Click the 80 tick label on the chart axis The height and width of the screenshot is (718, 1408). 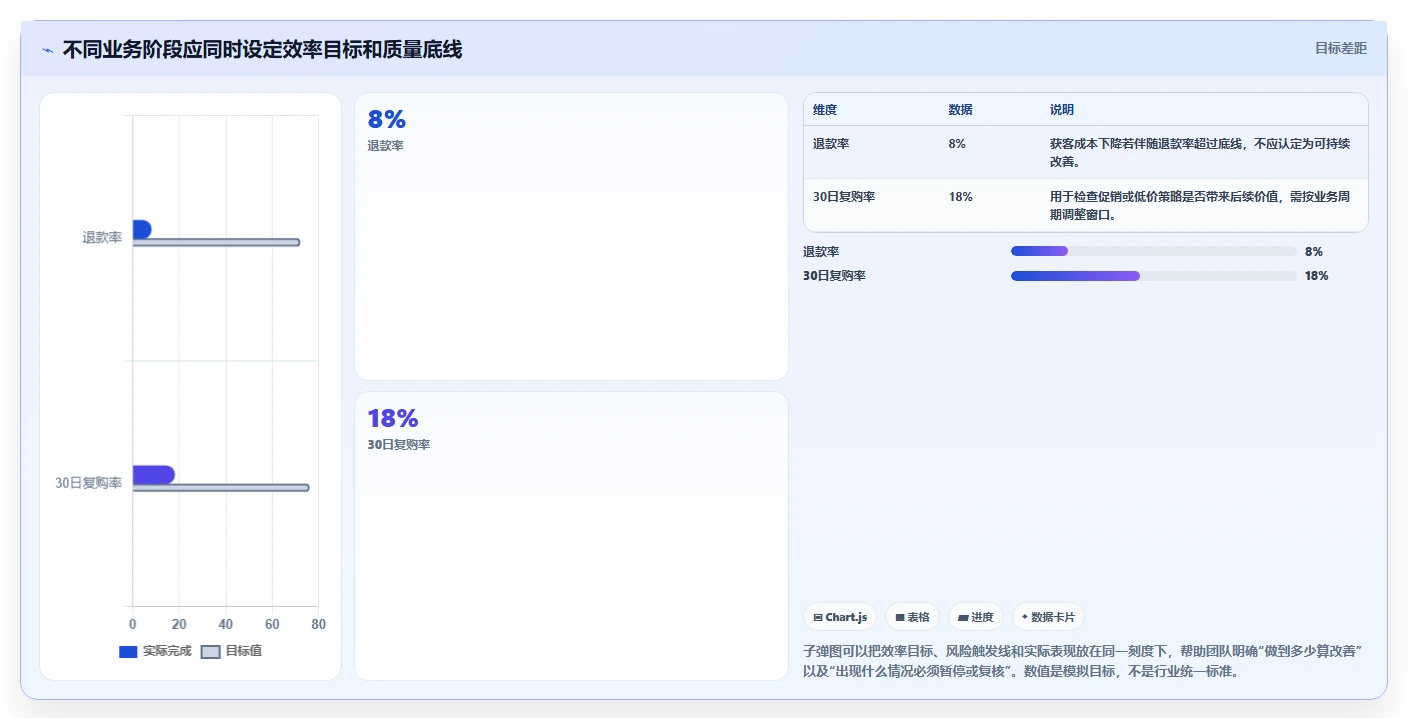point(318,625)
